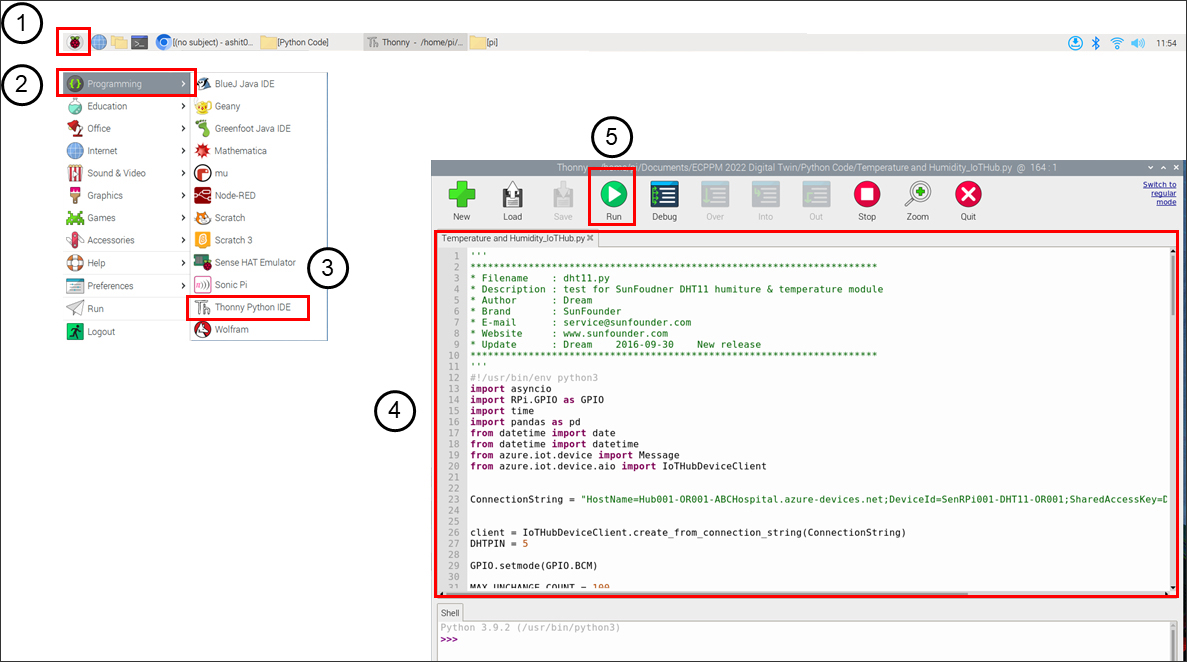Launch Greenfoot Java IDE
This screenshot has width=1187, height=662.
(x=259, y=128)
